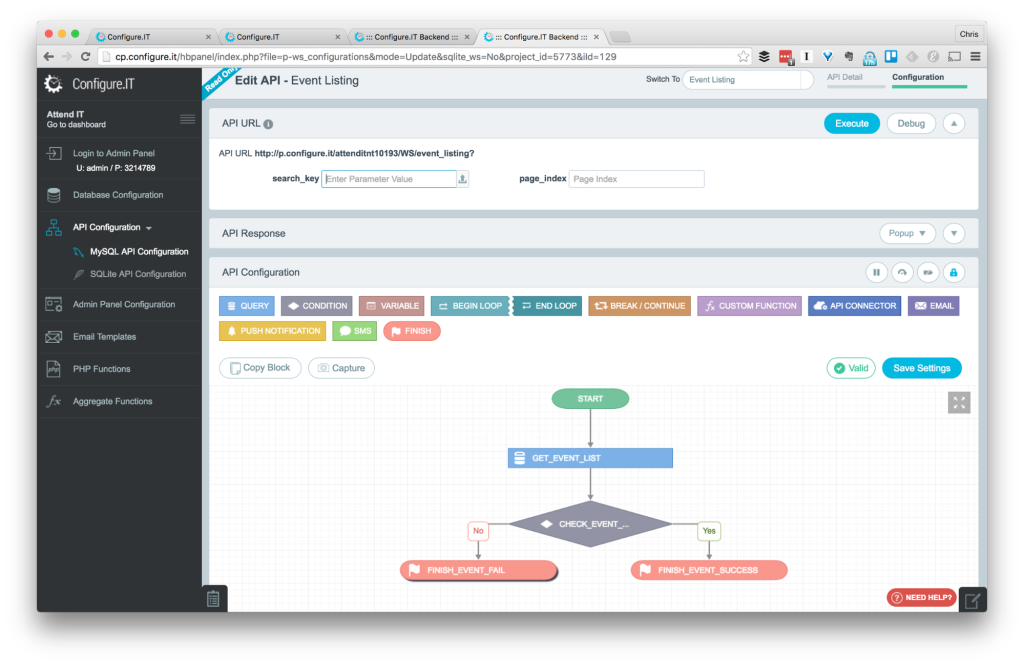Open the Chrome hamburger menu
Image resolution: width=1024 pixels, height=665 pixels.
click(x=975, y=57)
